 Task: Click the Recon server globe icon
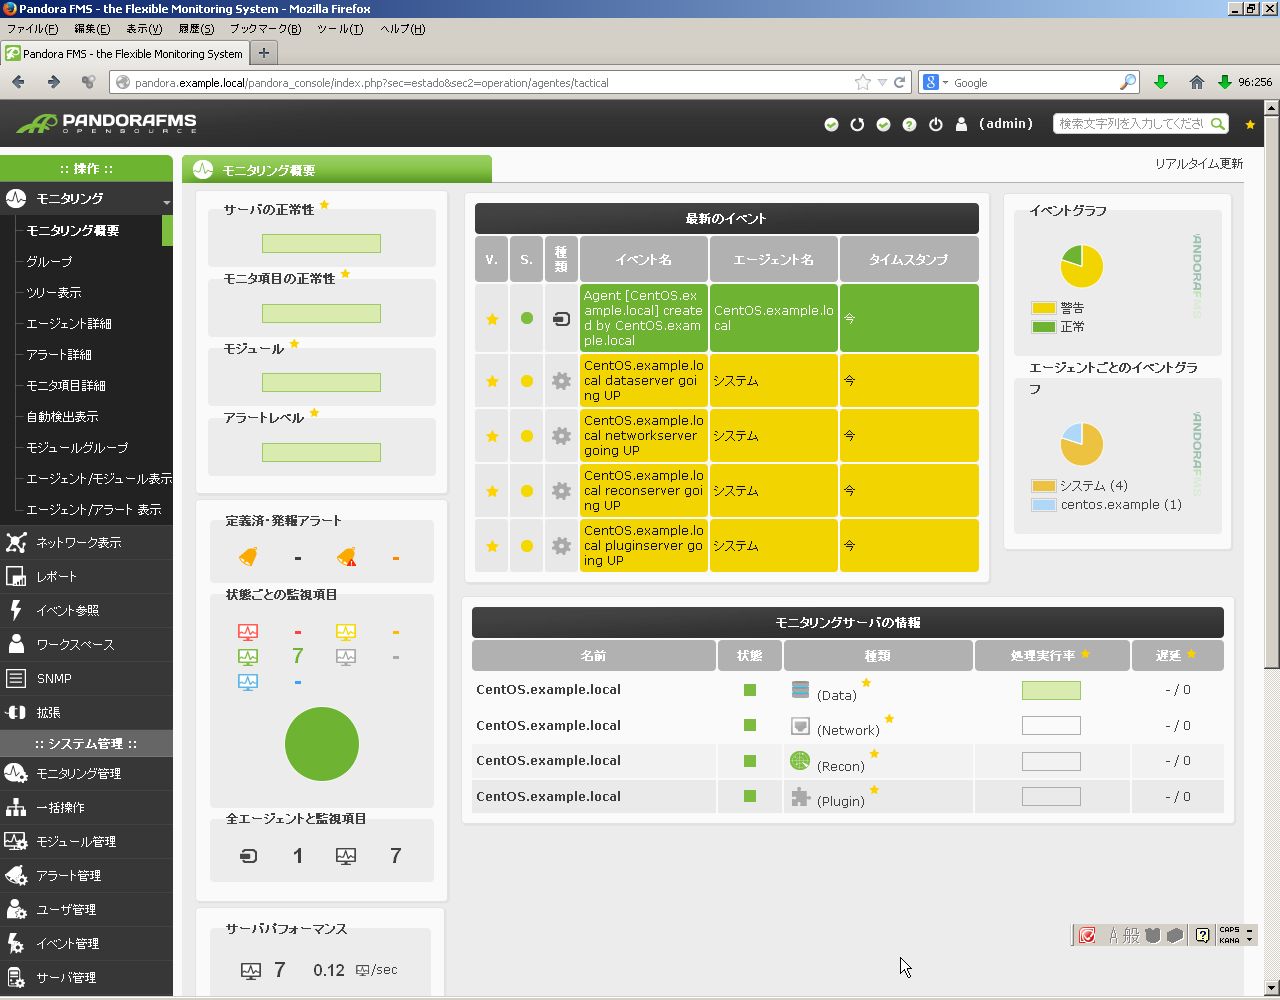tap(800, 760)
